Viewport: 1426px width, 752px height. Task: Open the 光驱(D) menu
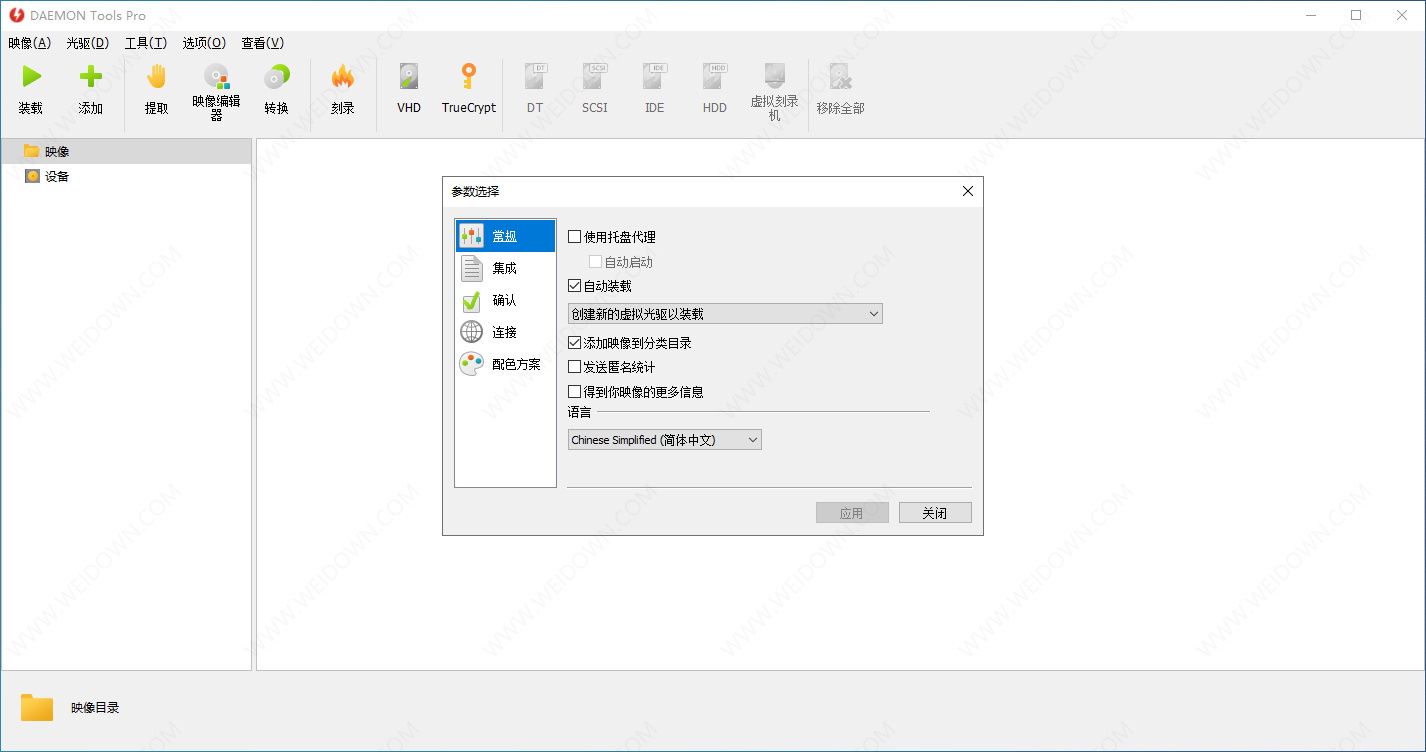click(88, 43)
